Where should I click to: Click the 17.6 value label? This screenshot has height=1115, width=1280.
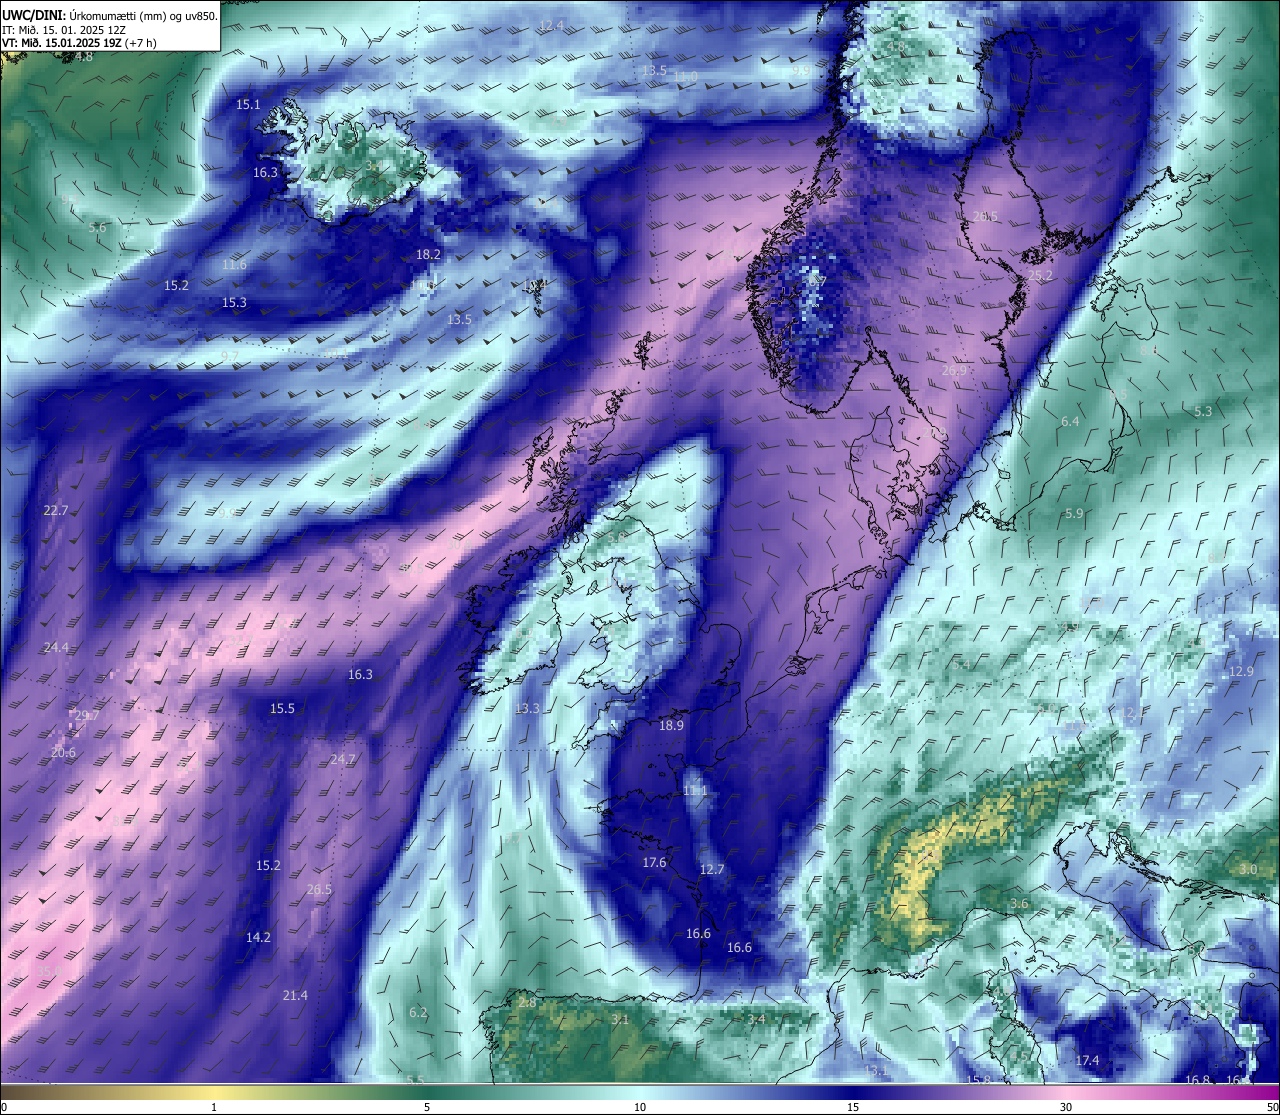pyautogui.click(x=654, y=863)
